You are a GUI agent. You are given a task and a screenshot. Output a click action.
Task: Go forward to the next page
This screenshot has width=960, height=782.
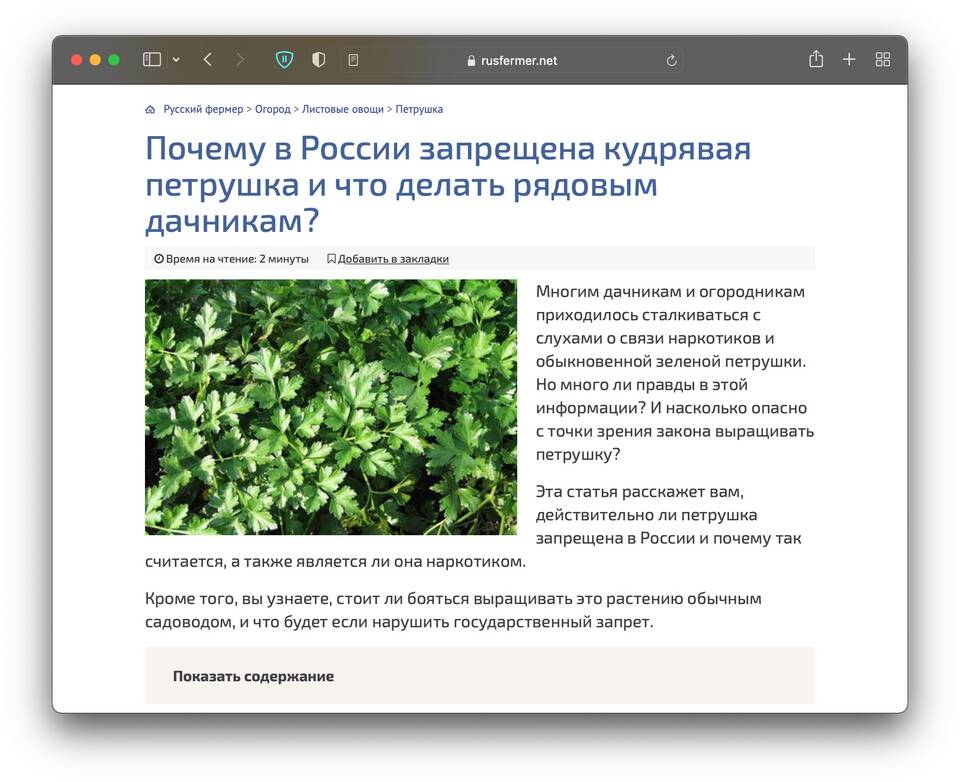tap(240, 60)
